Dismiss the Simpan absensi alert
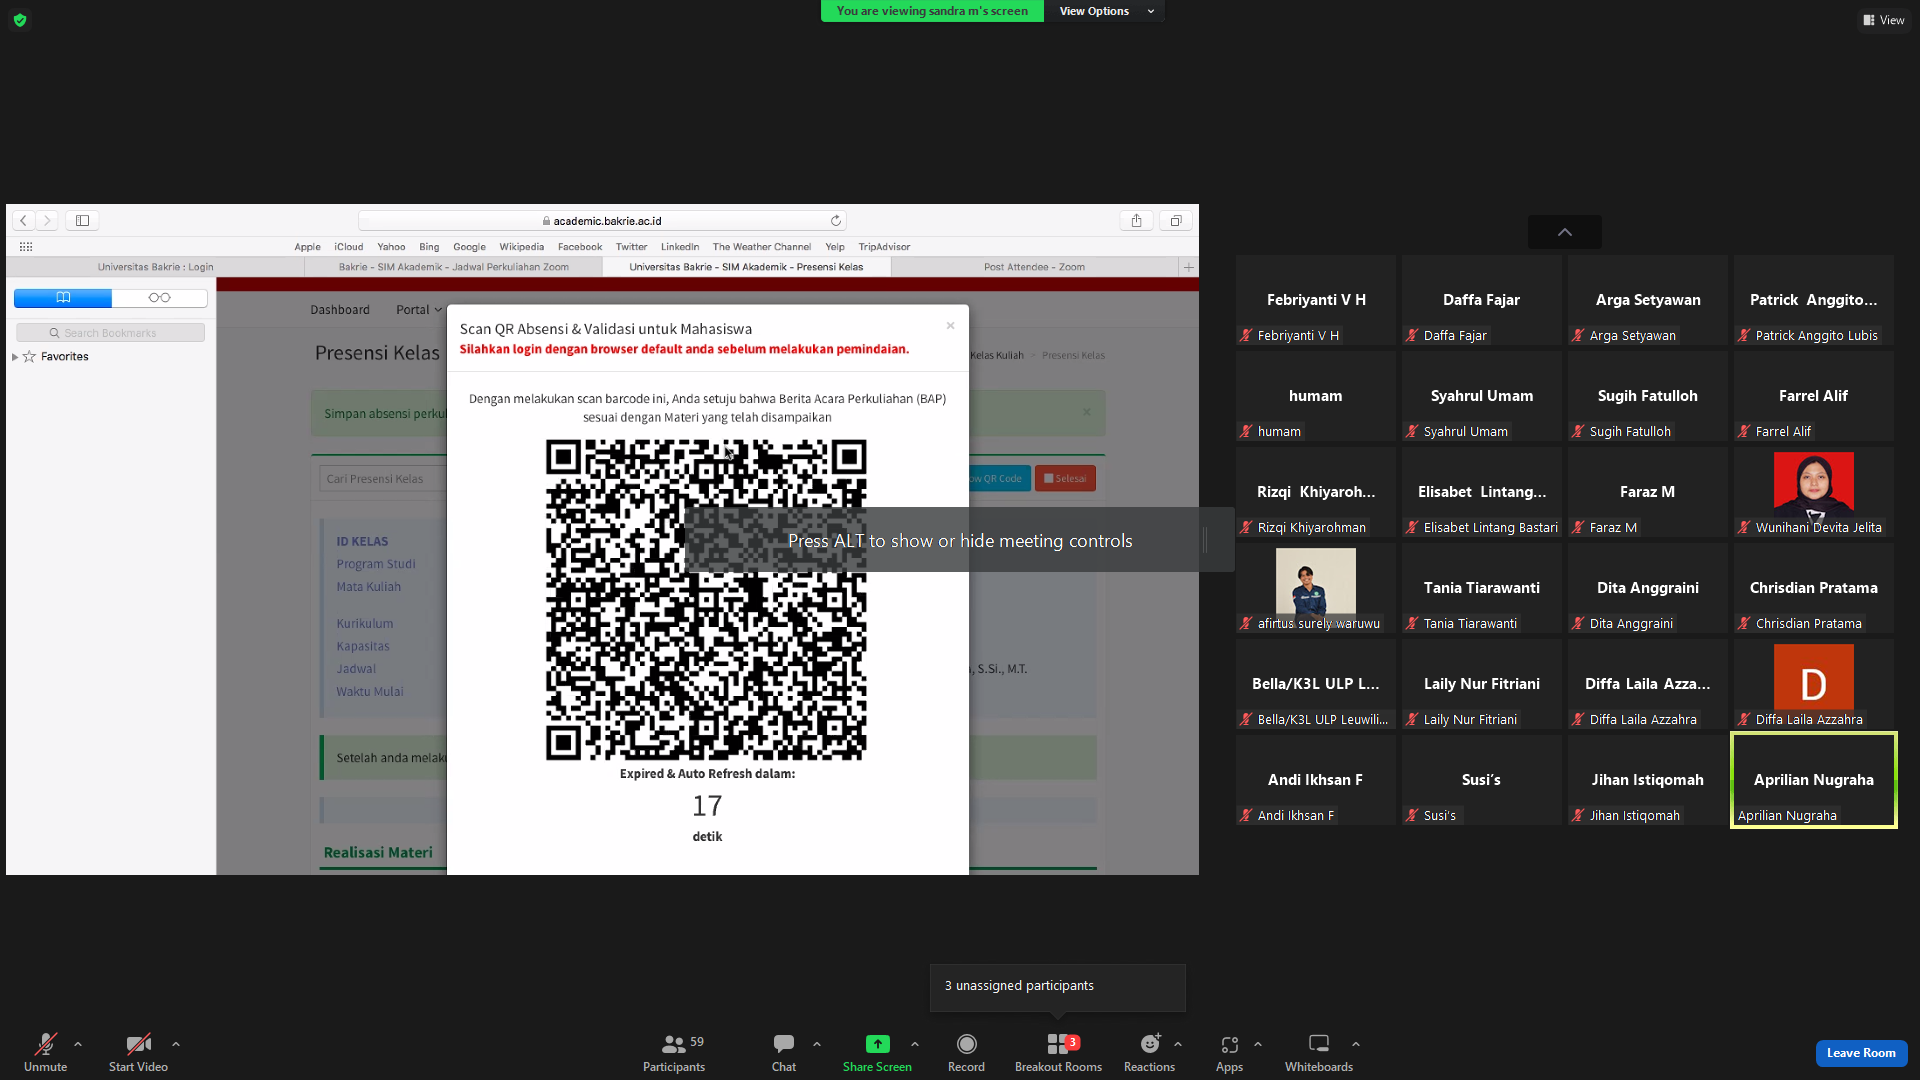 [x=1087, y=412]
